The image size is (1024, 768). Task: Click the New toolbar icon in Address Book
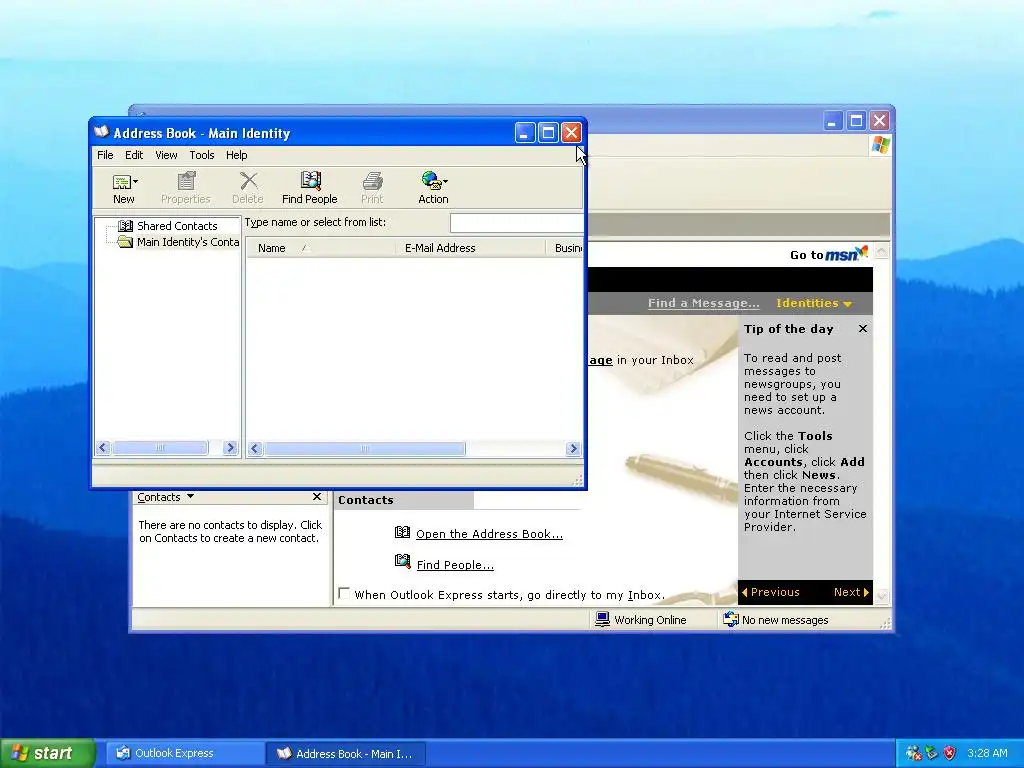point(121,182)
